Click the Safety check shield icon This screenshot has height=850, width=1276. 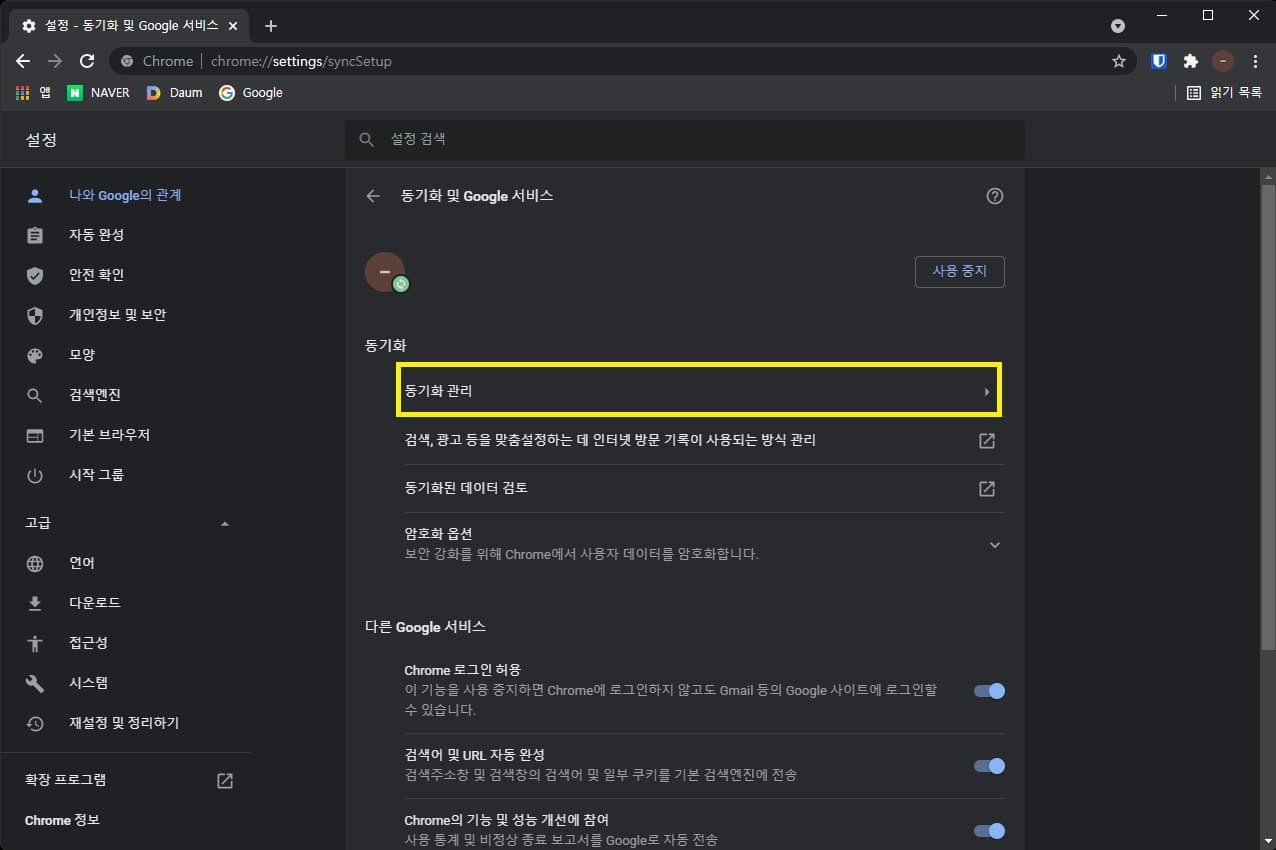coord(34,274)
